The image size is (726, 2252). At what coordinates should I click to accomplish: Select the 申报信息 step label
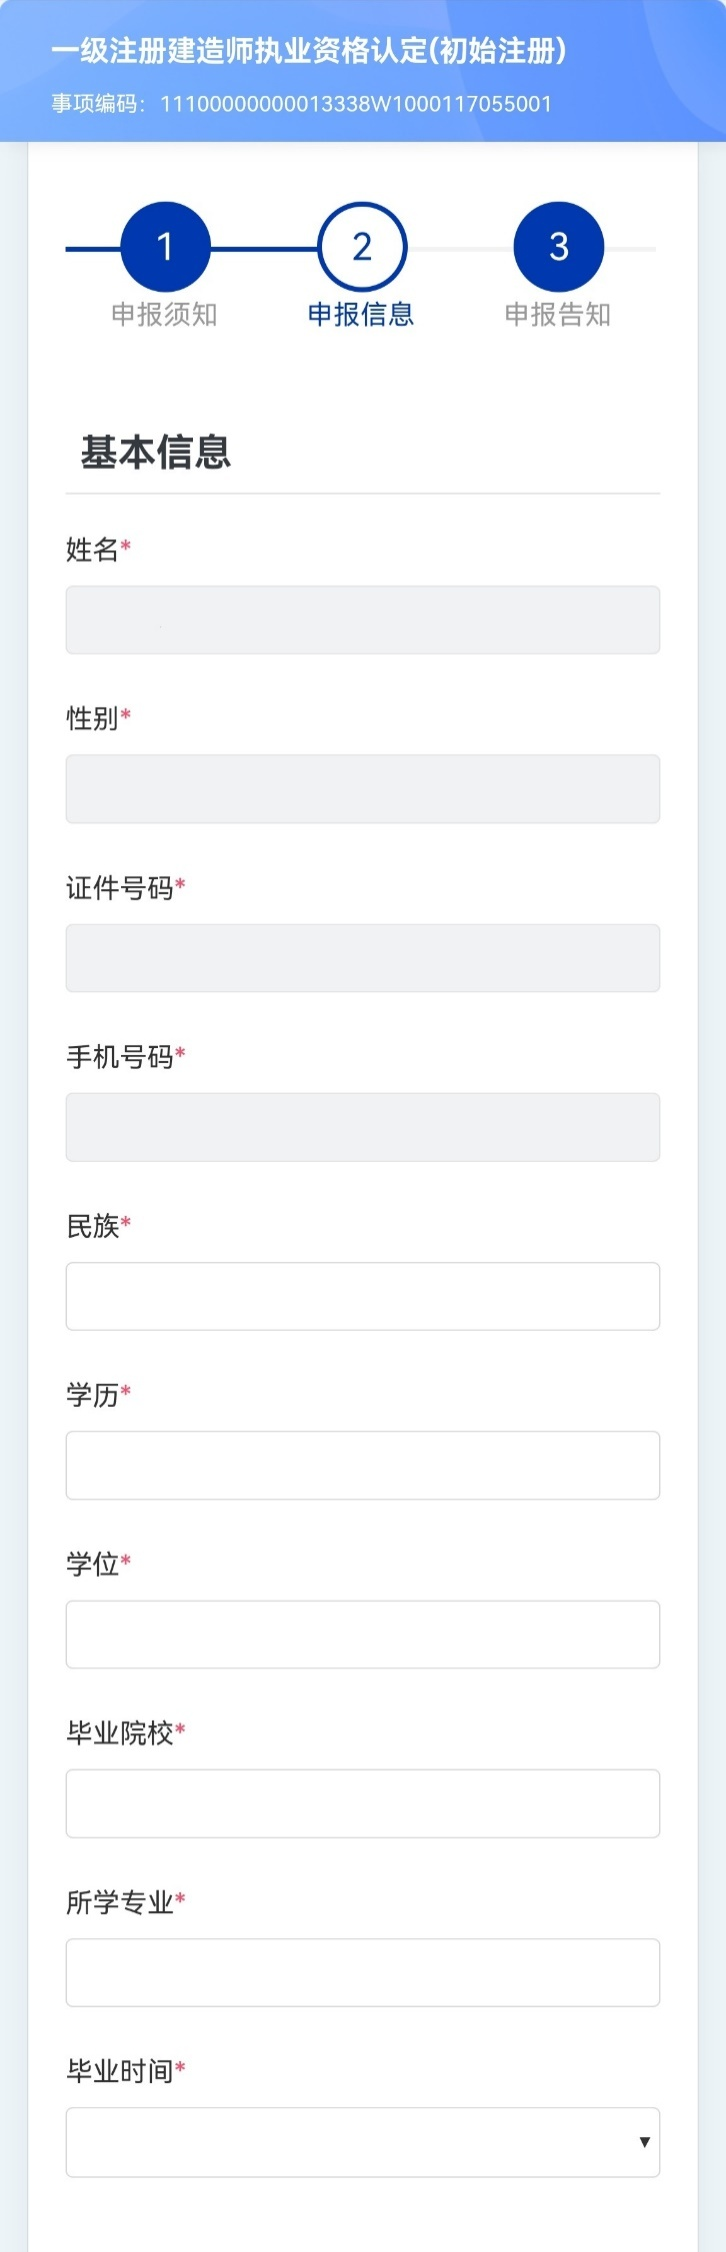[361, 315]
